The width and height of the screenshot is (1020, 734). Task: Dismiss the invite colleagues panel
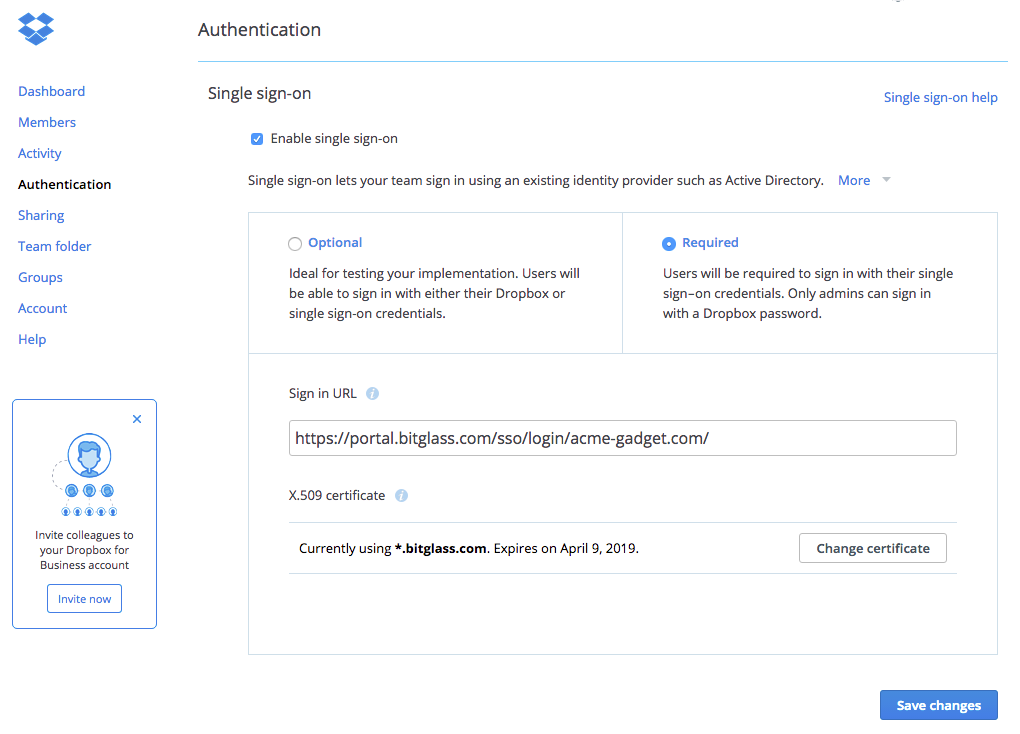137,418
